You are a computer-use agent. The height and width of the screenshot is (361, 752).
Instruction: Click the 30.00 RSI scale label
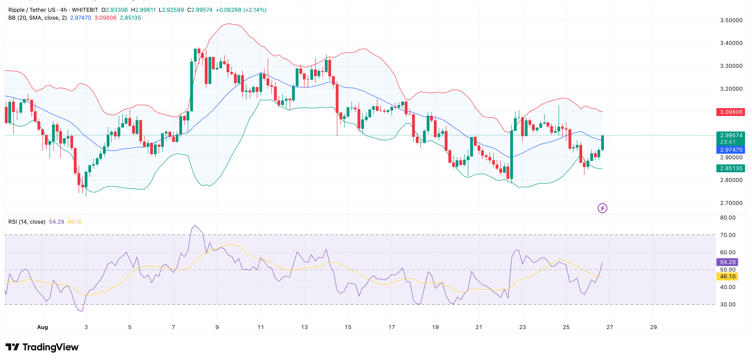pyautogui.click(x=728, y=304)
